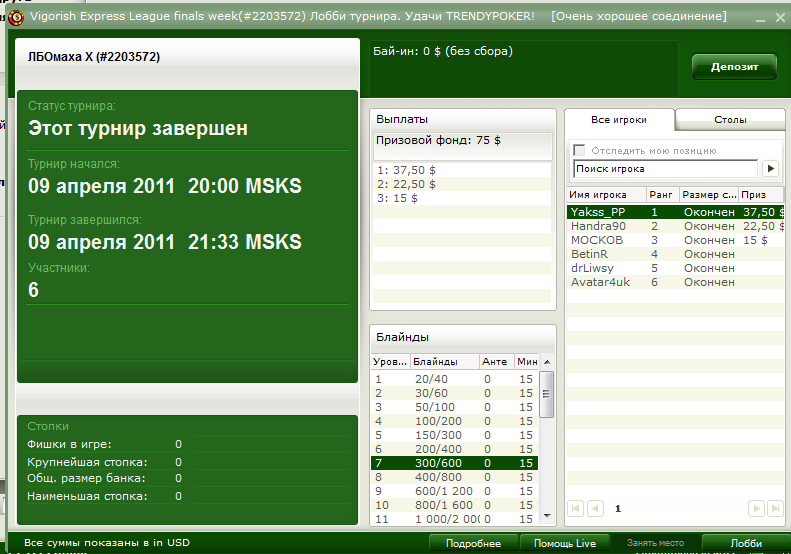
Task: Click the 'Блайнды' column header
Action: click(444, 362)
